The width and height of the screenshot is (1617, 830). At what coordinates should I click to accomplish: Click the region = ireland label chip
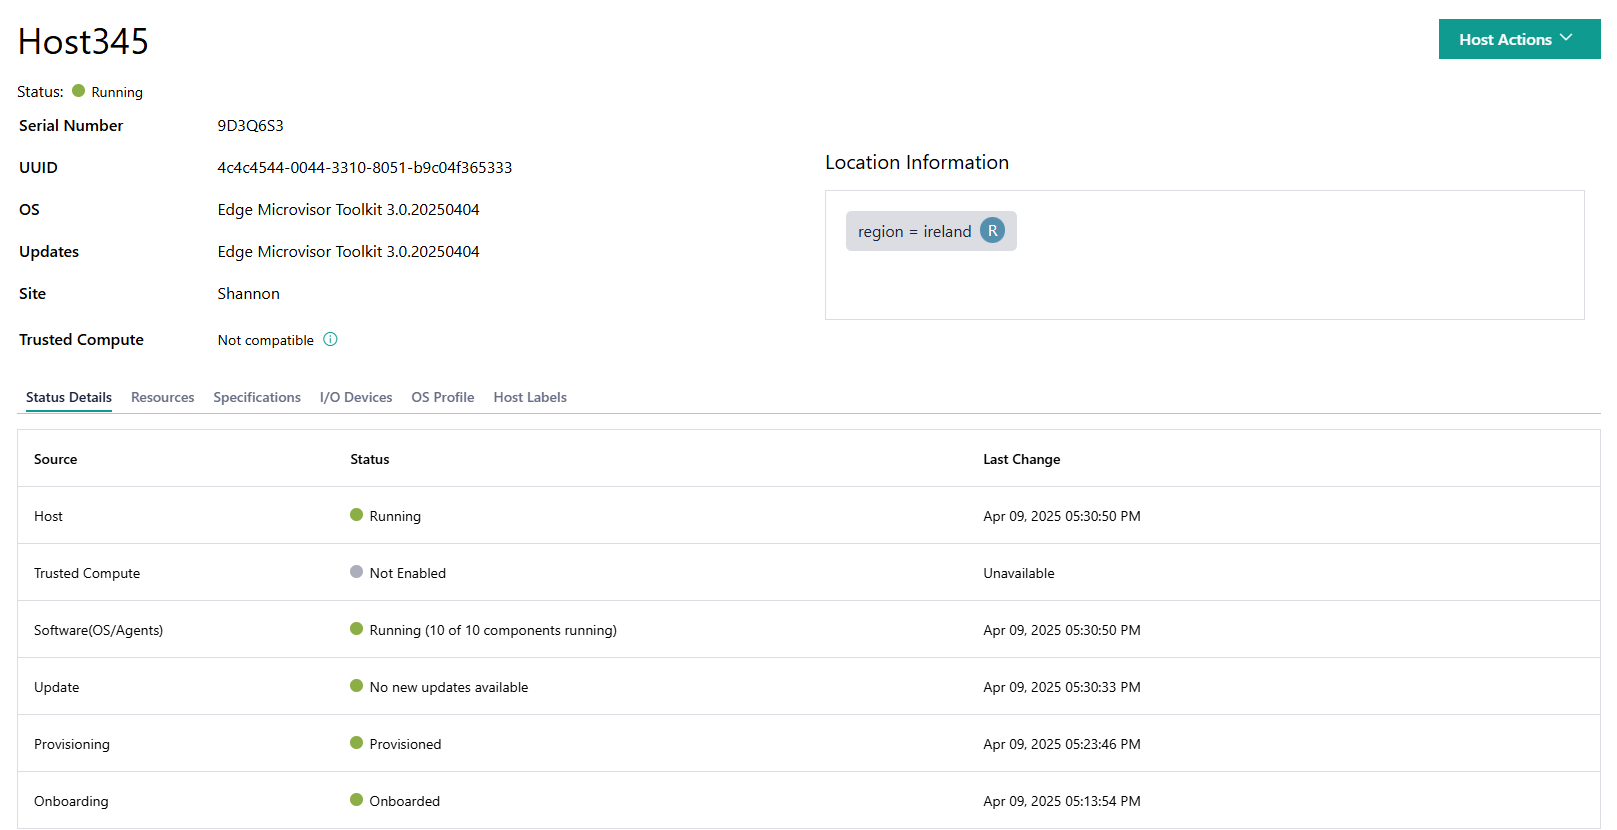tap(914, 232)
